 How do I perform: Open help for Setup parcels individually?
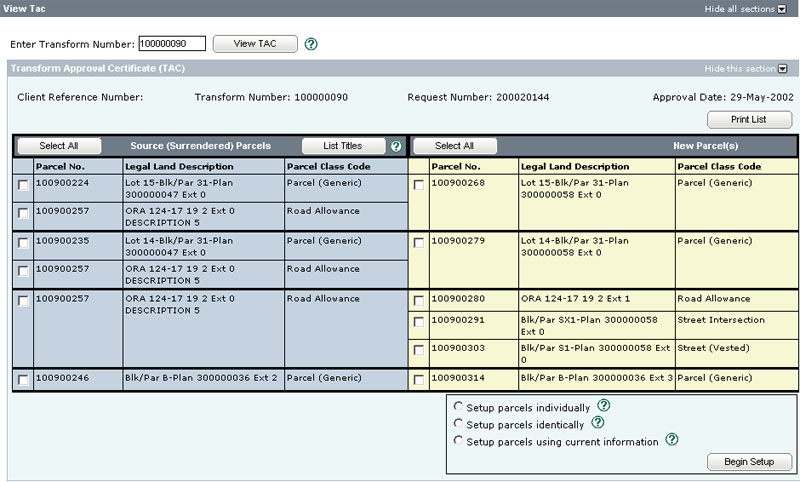(x=604, y=405)
